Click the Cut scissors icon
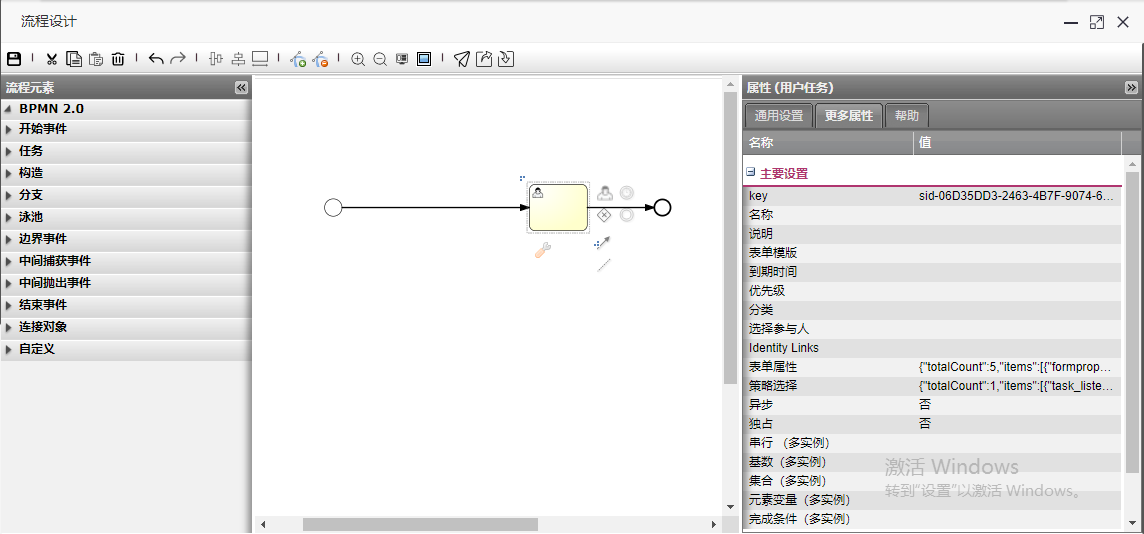Viewport: 1144px width, 534px height. pos(52,59)
